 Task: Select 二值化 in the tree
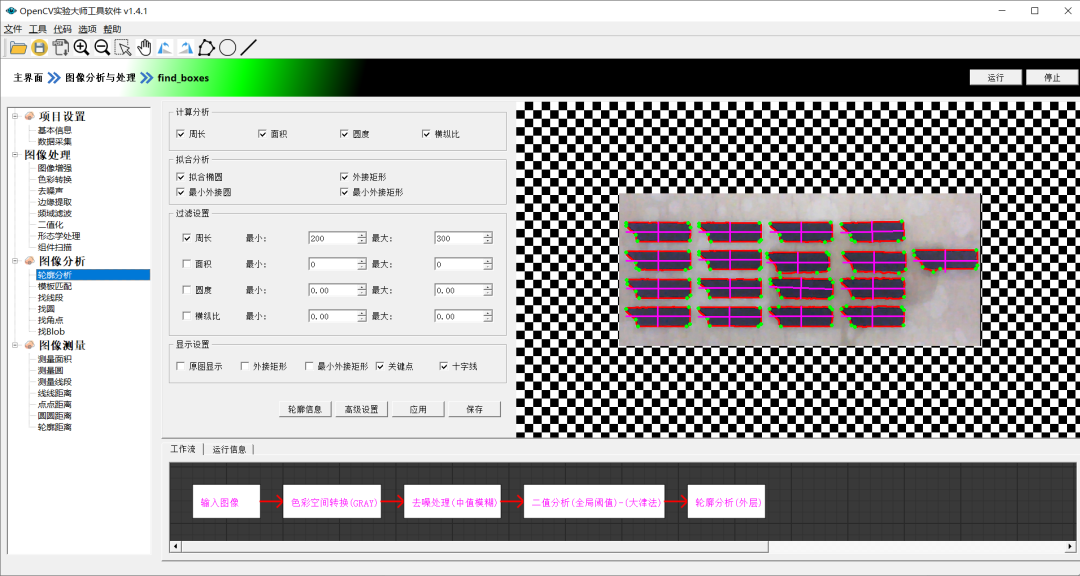(x=50, y=225)
